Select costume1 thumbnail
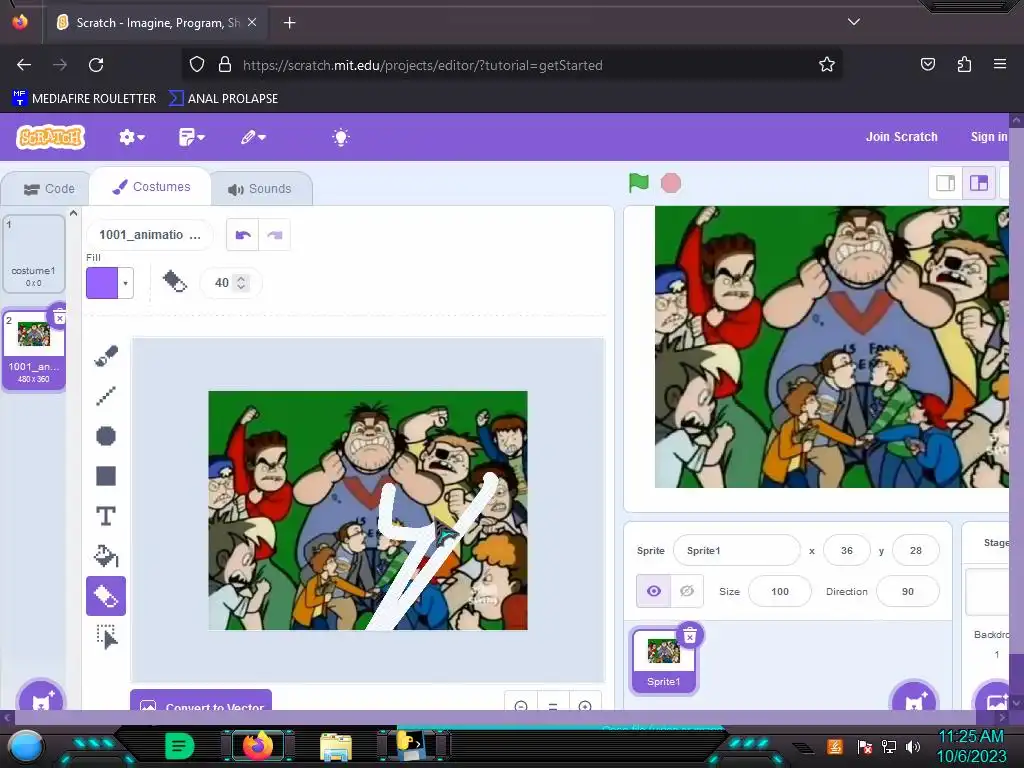Screen dimensions: 1024x768 (x=34, y=254)
